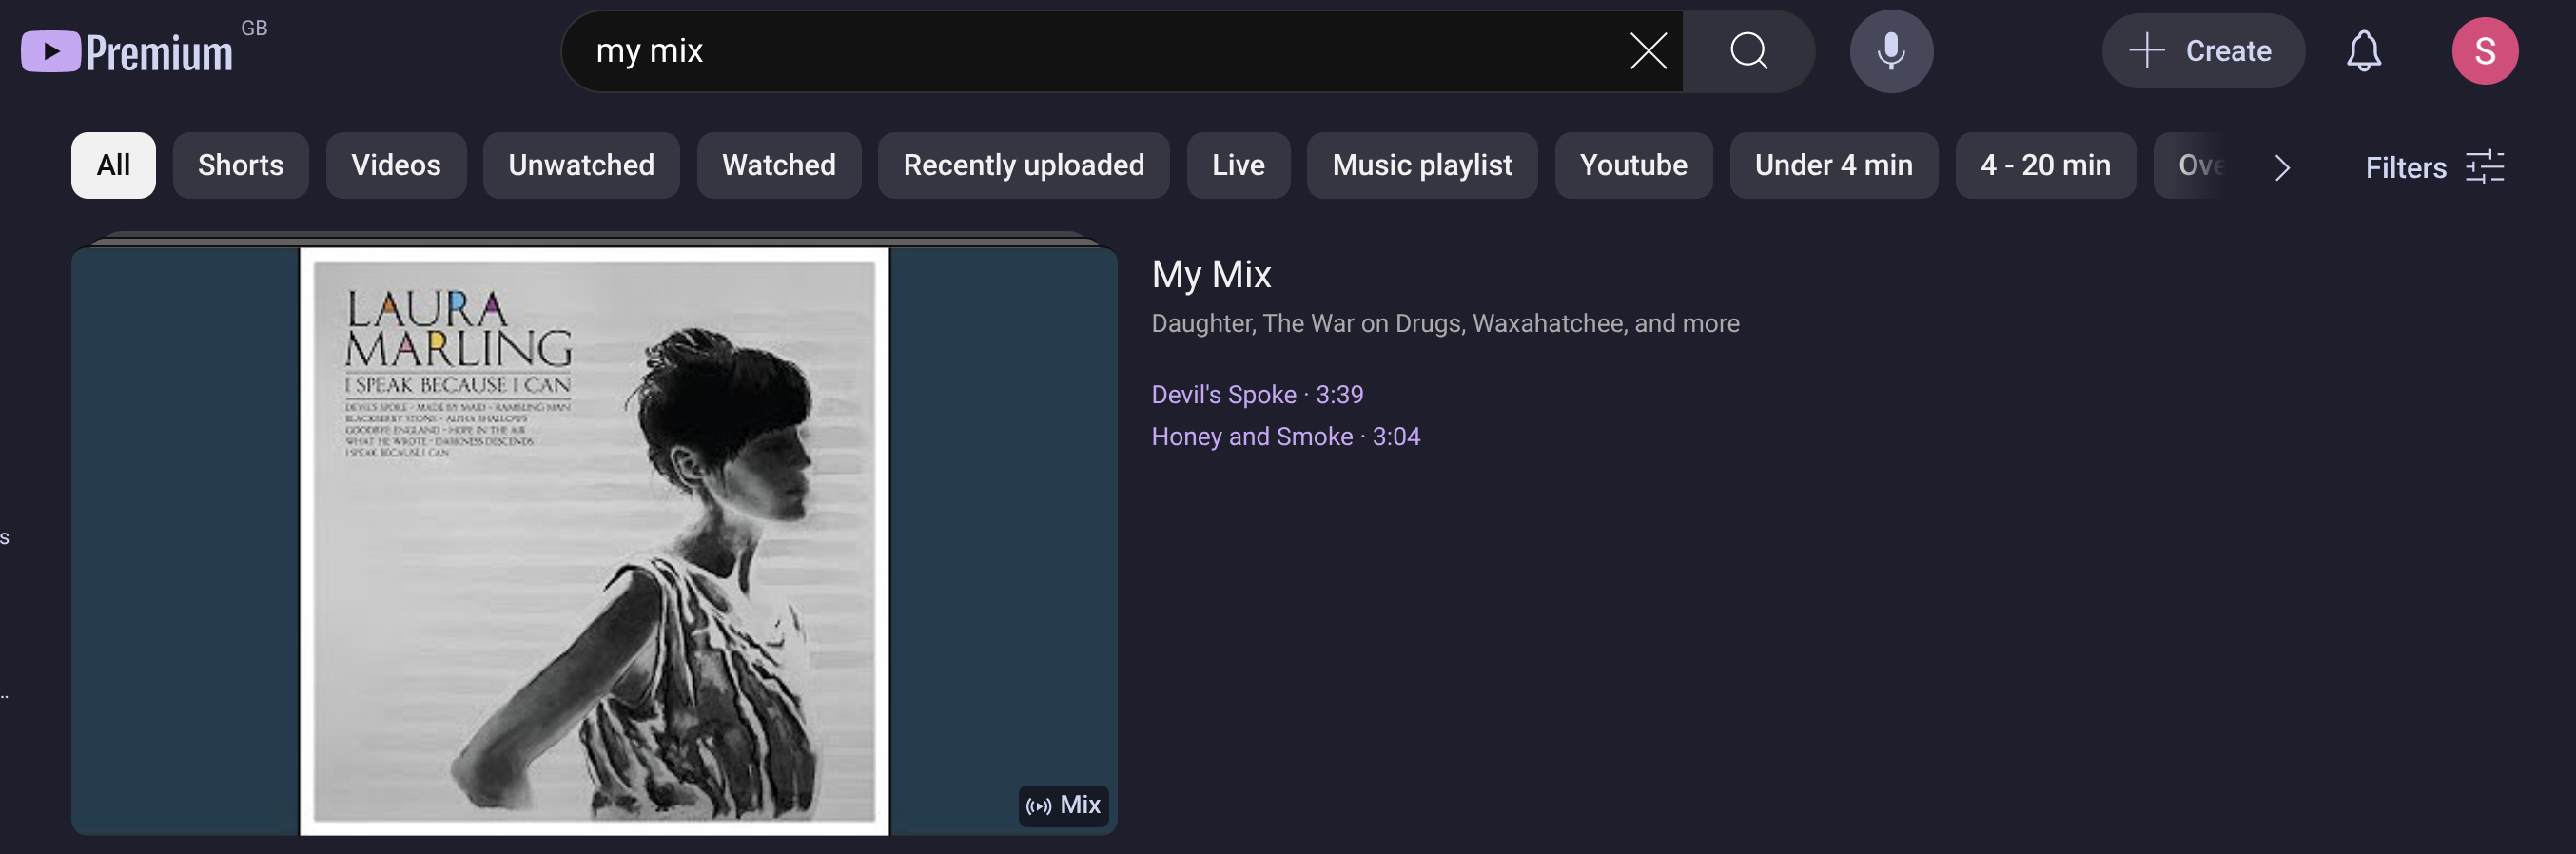Select the Music playlist chip
This screenshot has height=854, width=2576.
point(1421,165)
